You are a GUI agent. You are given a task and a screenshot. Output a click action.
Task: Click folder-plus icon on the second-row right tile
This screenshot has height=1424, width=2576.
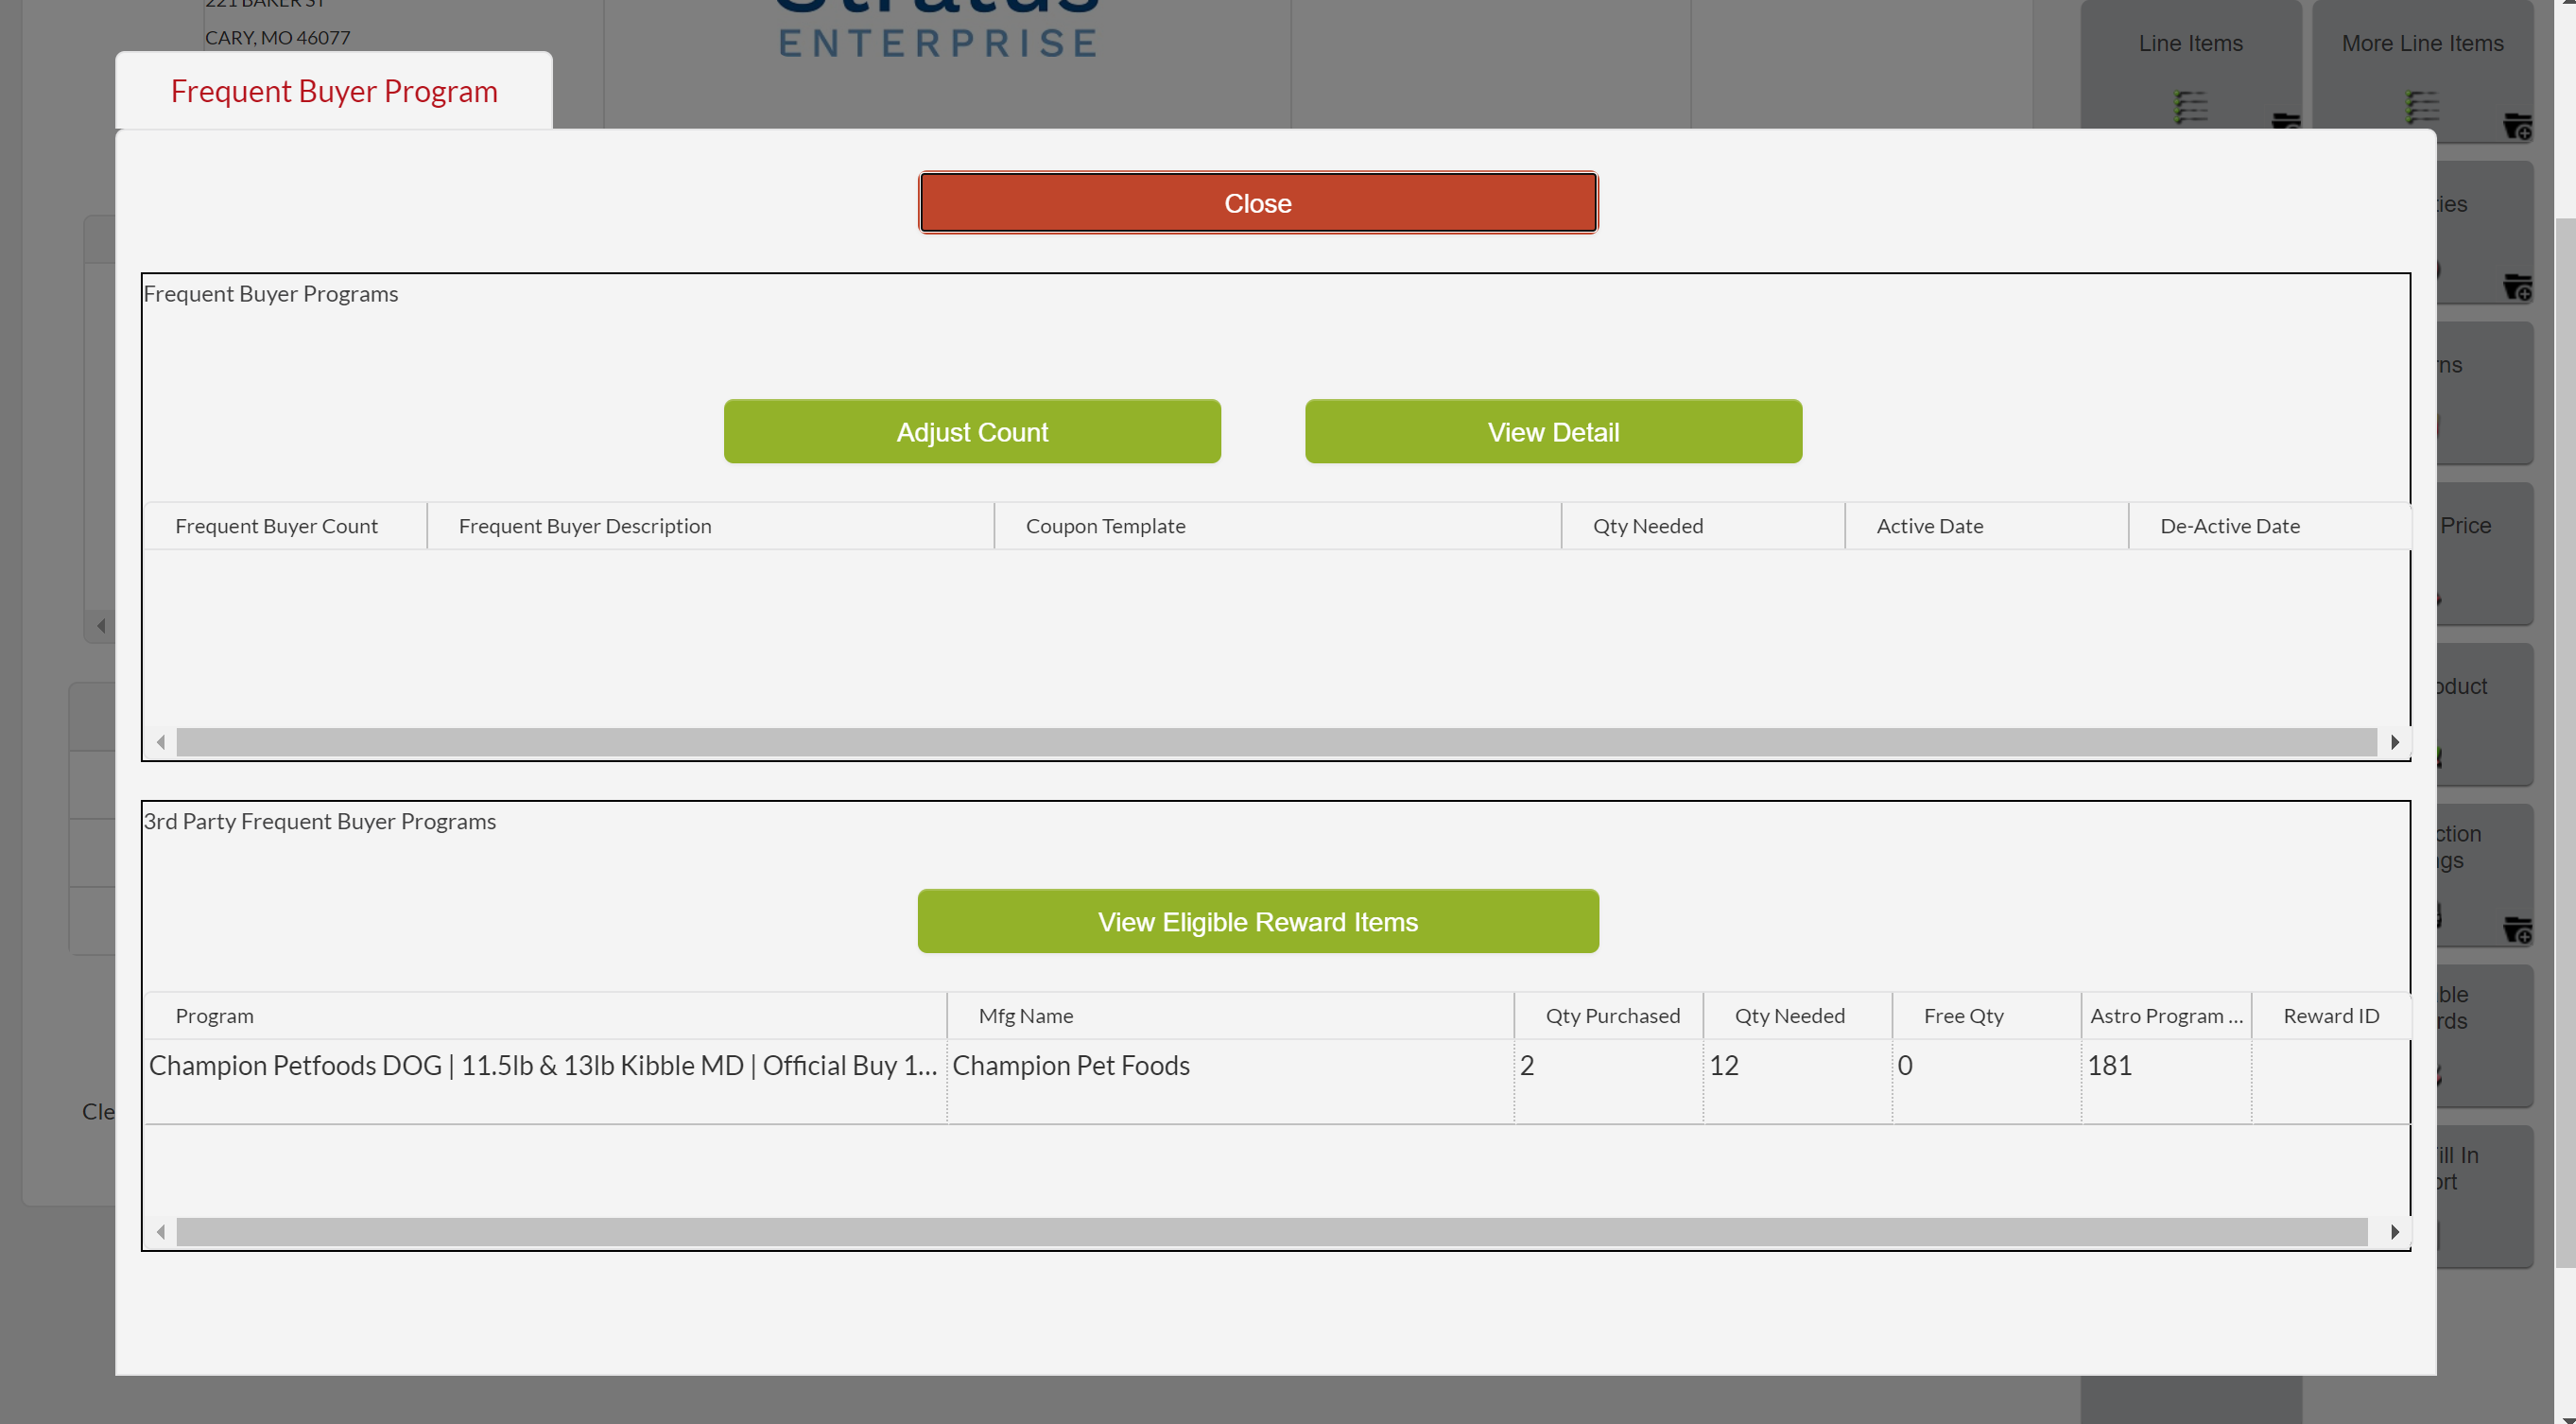2516,287
